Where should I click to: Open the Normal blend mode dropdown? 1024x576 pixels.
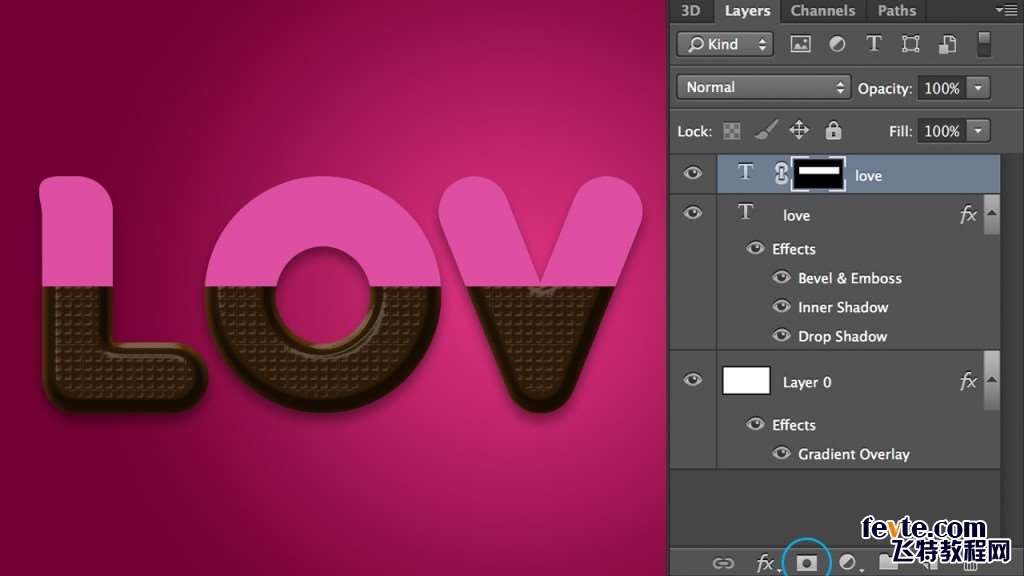[763, 87]
